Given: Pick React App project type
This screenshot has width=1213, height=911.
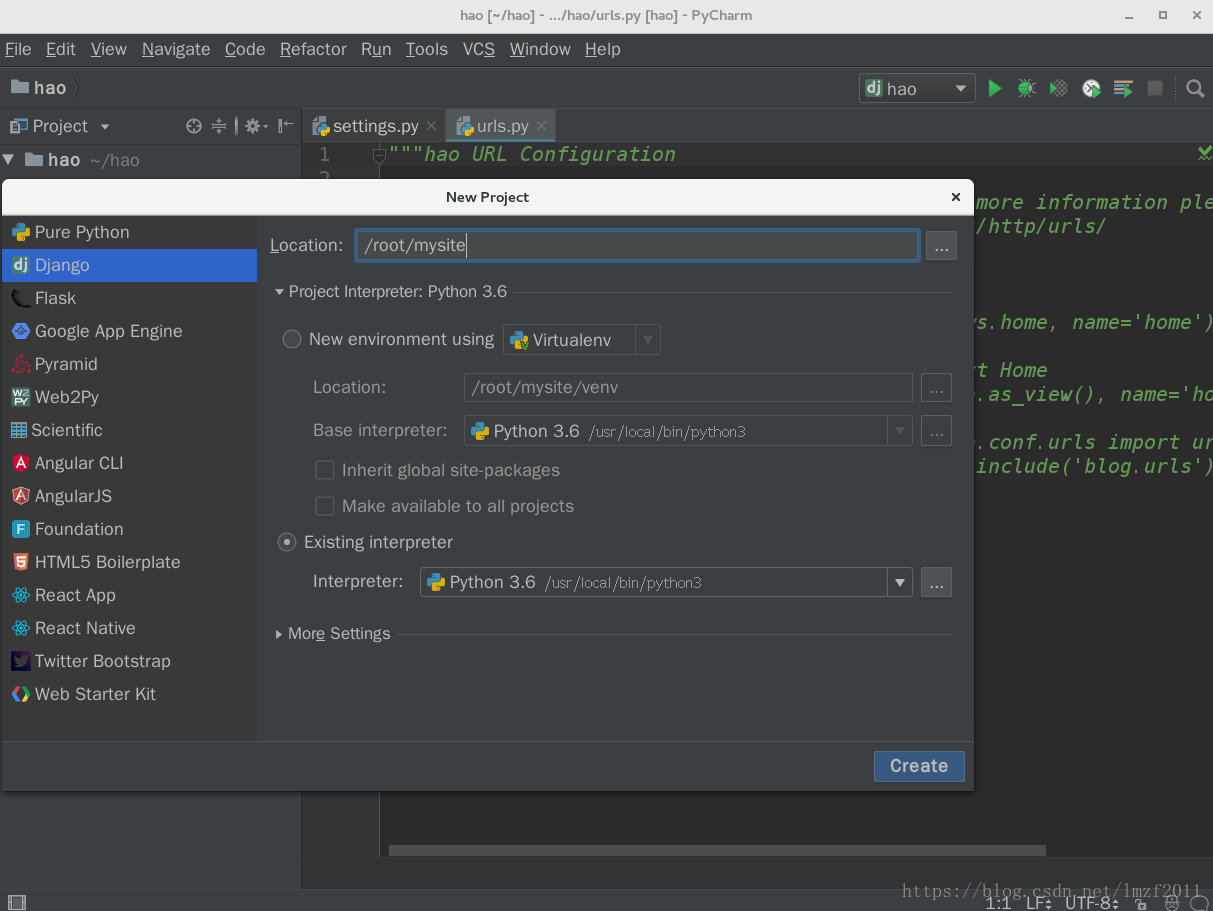Looking at the screenshot, I should coord(129,595).
